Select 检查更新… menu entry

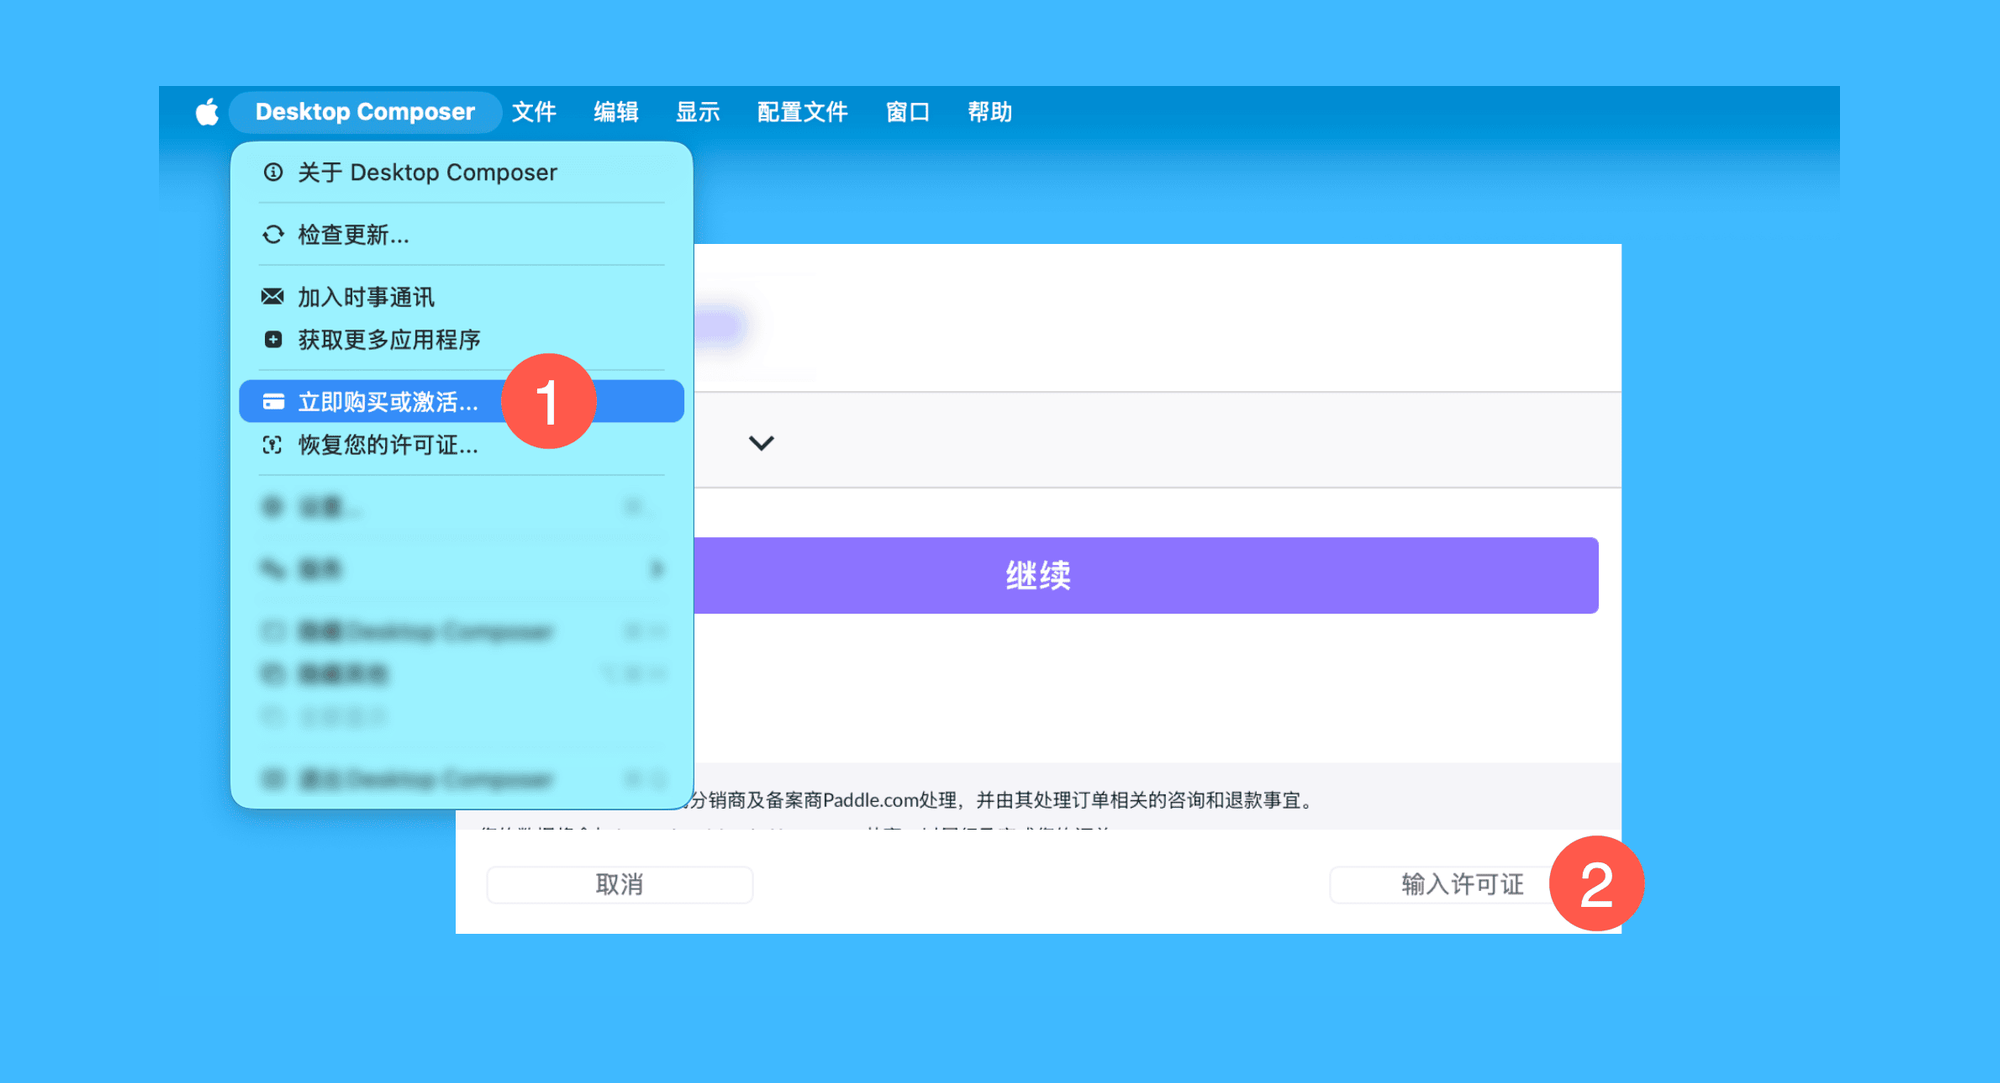click(462, 235)
